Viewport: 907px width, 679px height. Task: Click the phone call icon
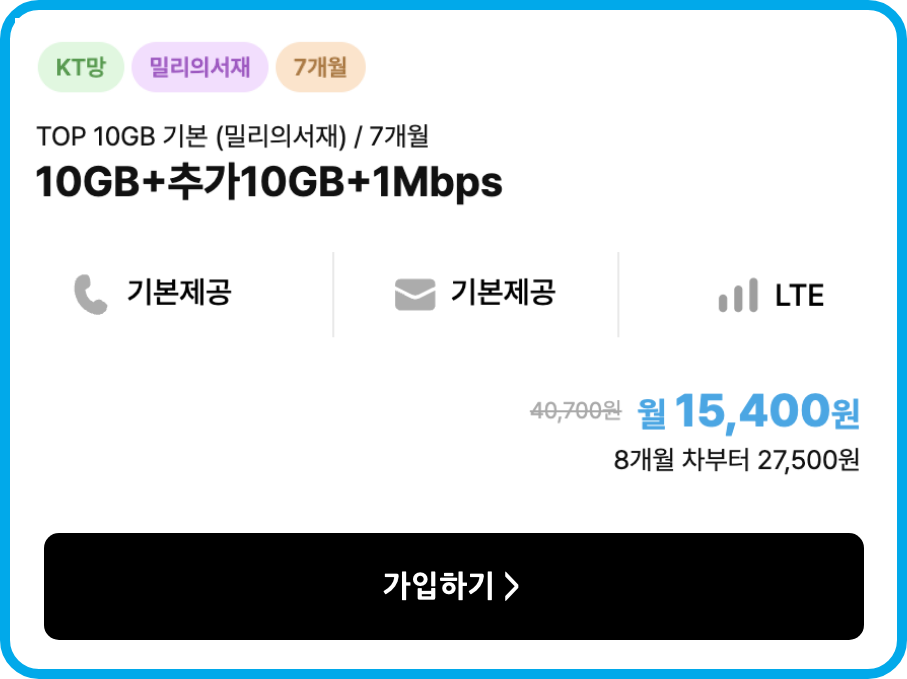(91, 294)
